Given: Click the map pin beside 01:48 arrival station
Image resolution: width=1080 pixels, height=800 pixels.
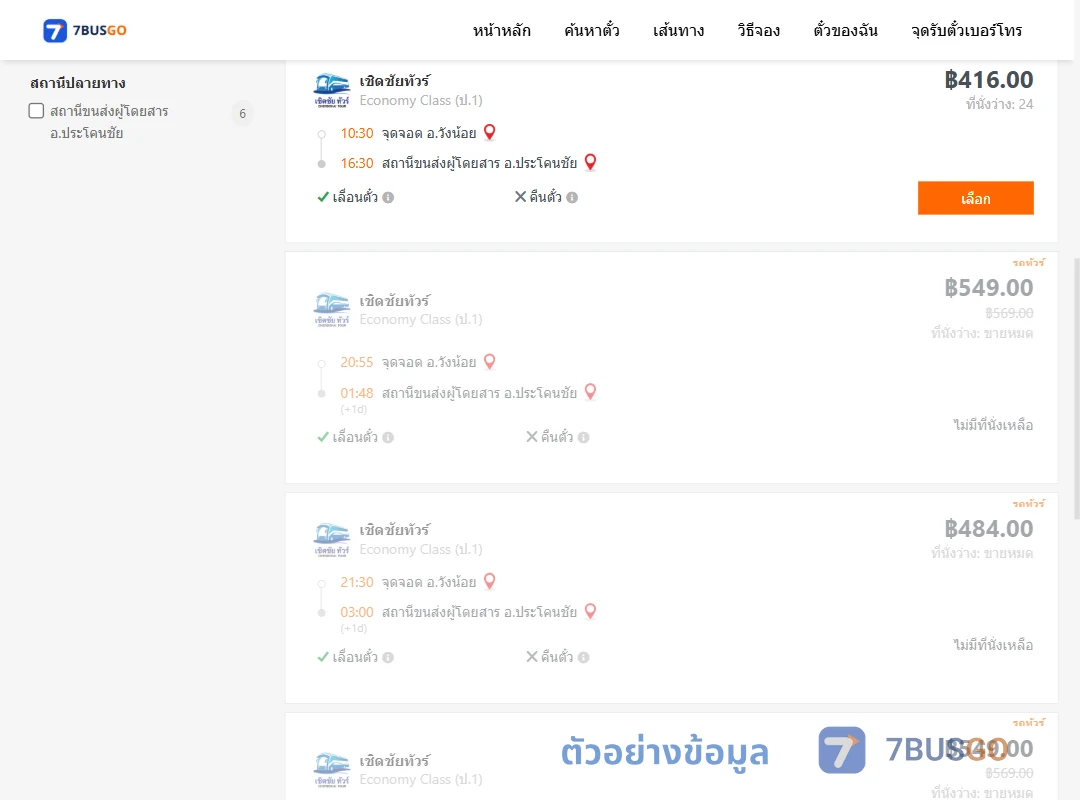Looking at the screenshot, I should click(590, 392).
